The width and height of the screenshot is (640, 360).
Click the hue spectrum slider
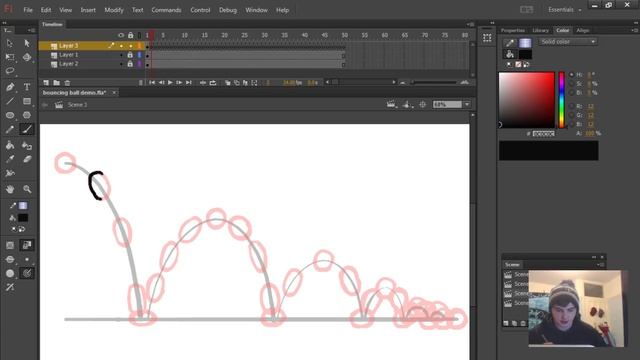562,100
